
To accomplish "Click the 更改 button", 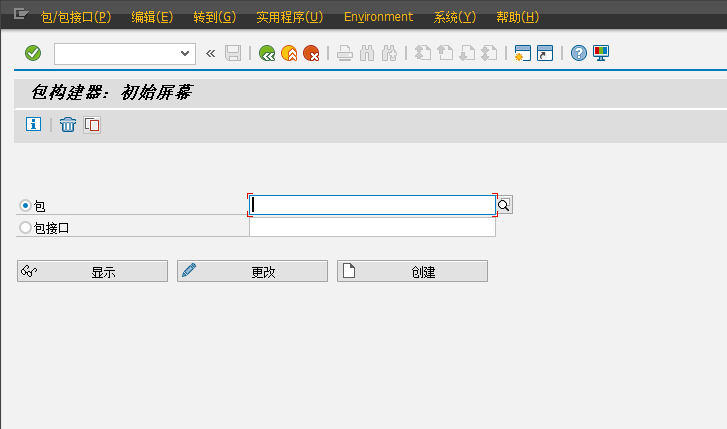I will tap(252, 271).
